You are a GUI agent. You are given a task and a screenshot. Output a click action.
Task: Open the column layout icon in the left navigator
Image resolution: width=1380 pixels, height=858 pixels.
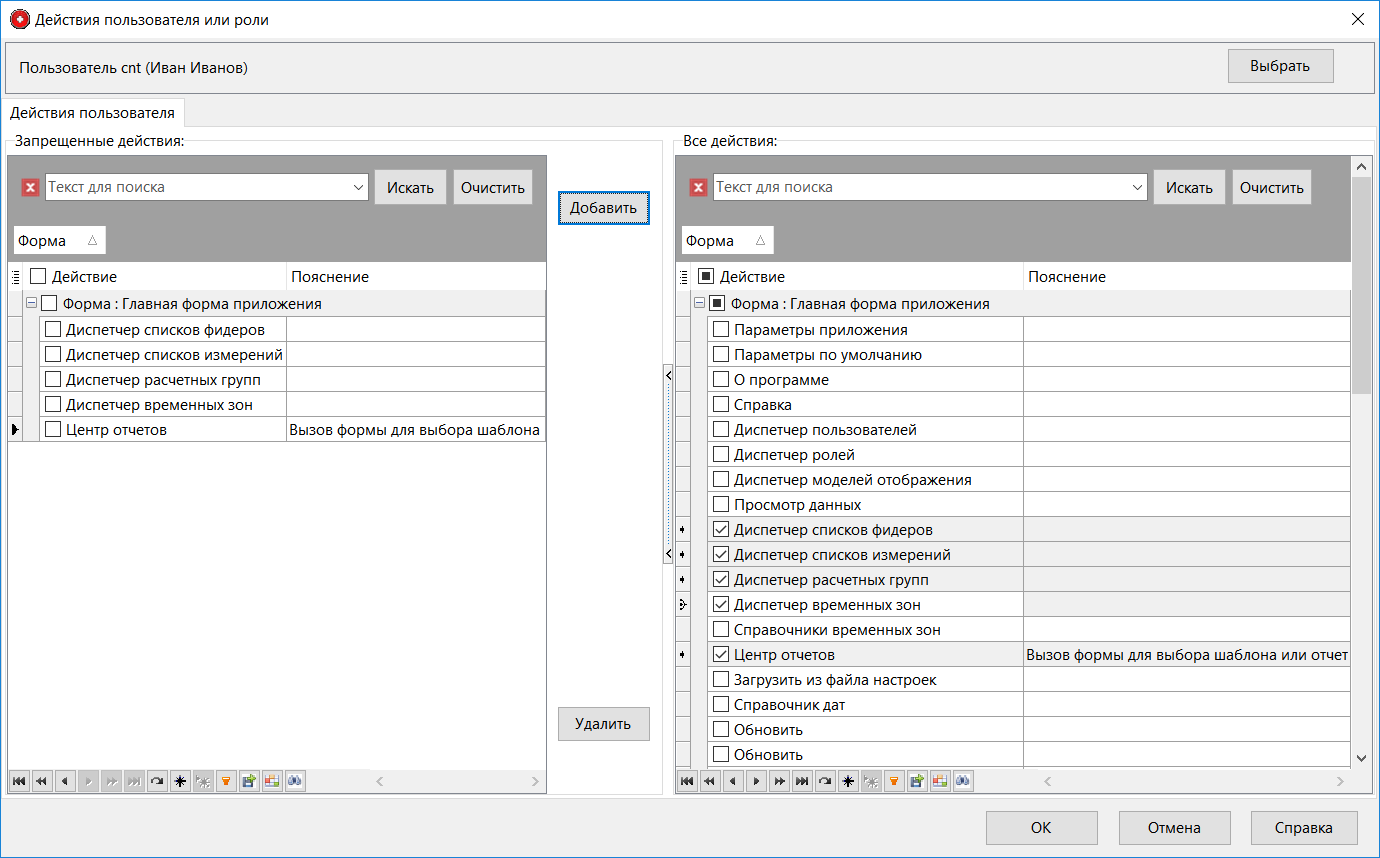click(x=272, y=781)
